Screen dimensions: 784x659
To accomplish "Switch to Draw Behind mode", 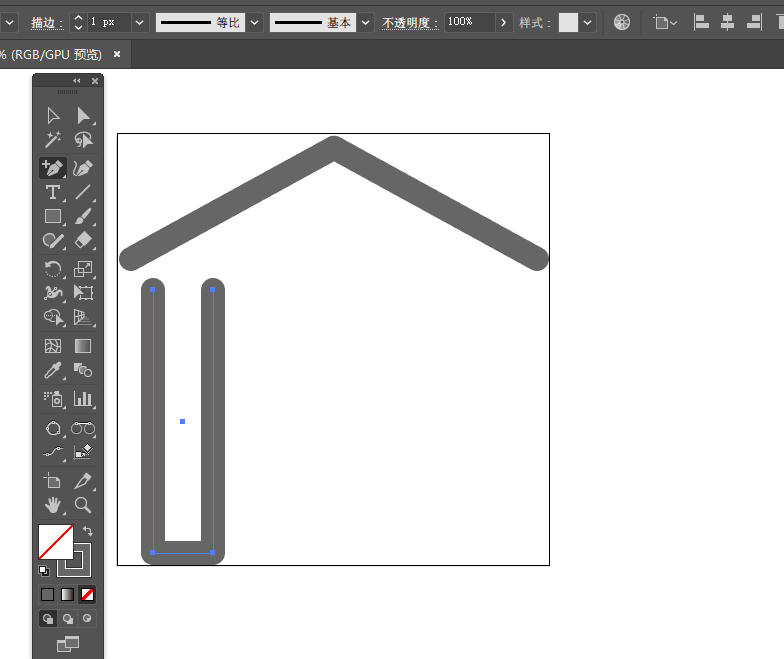I will [68, 619].
